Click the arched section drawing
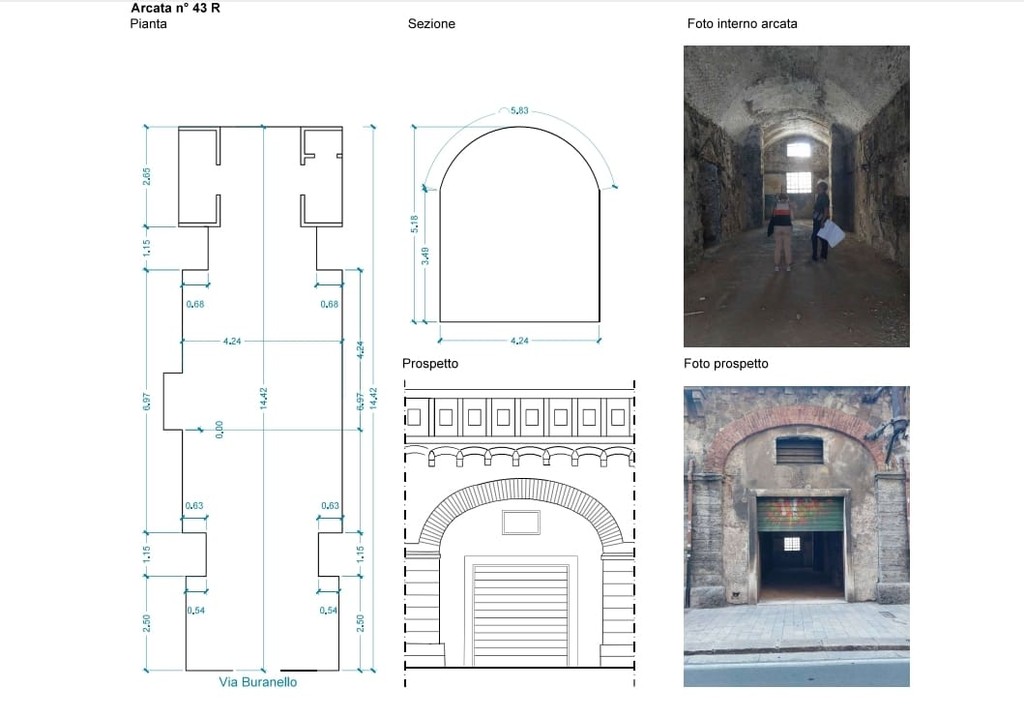 click(x=519, y=224)
